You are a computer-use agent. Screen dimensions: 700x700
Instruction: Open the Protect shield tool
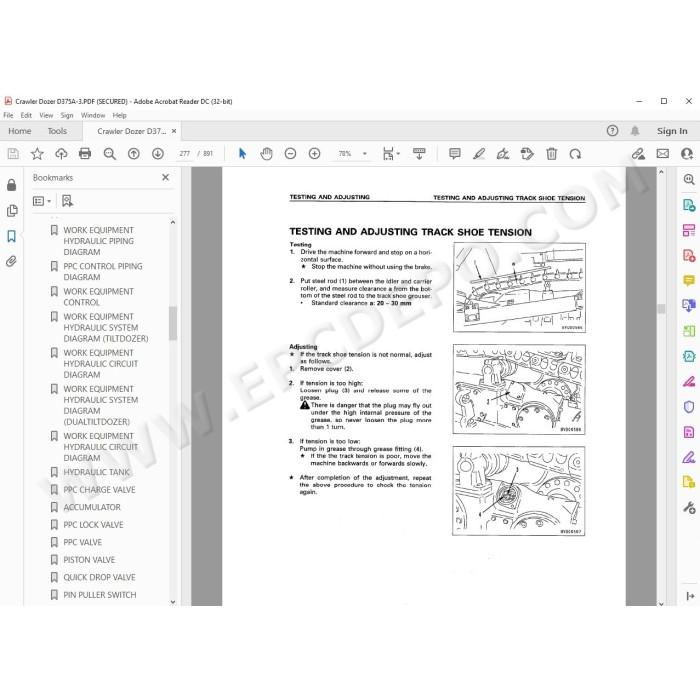coord(689,407)
